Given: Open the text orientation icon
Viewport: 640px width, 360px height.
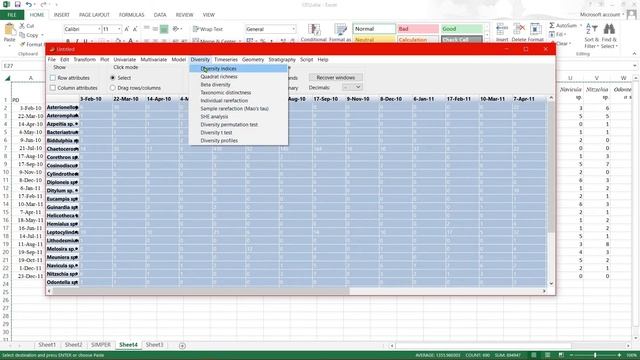Looking at the screenshot, I should (x=176, y=29).
